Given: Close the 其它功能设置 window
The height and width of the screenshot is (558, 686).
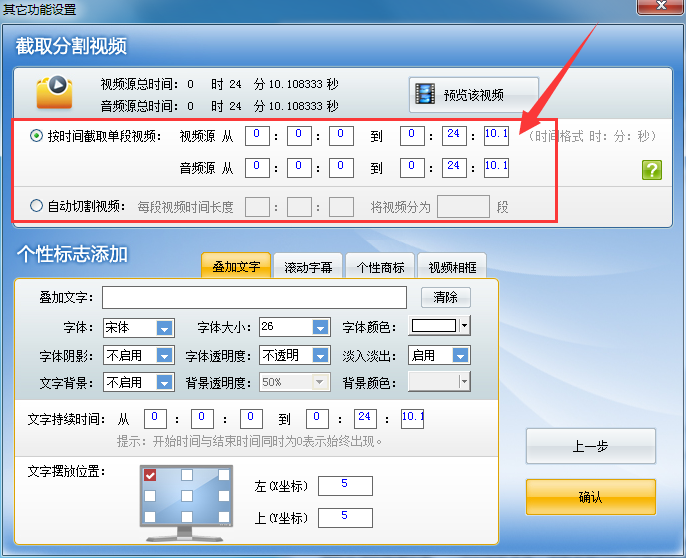Looking at the screenshot, I should (662, 8).
